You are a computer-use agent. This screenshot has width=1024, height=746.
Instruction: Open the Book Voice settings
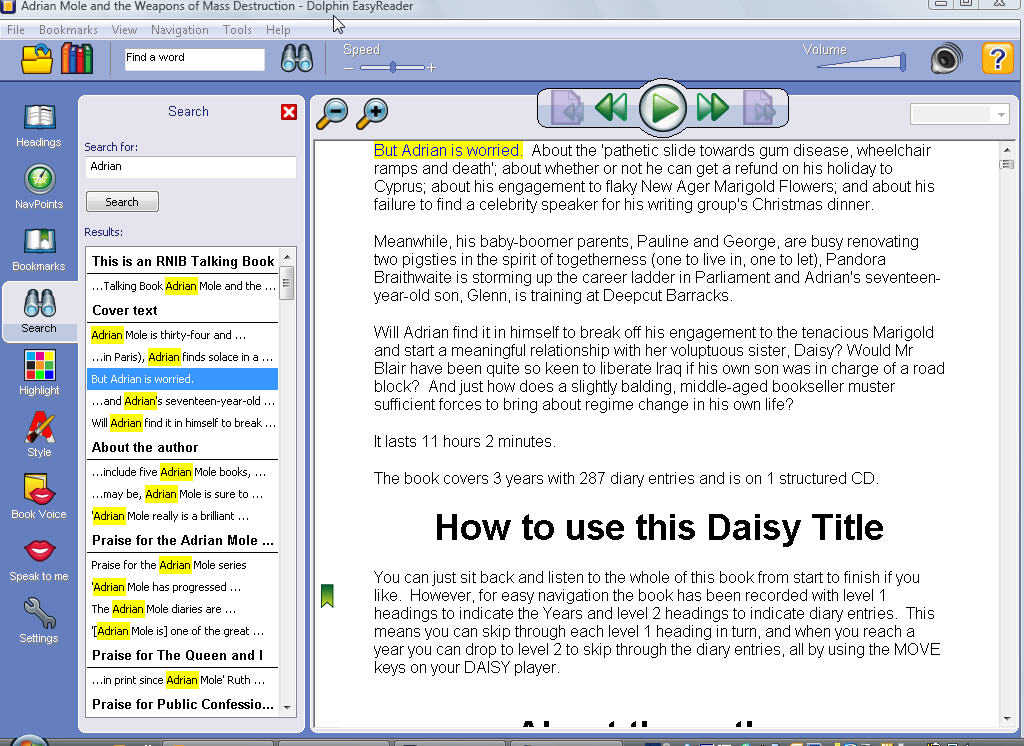coord(39,497)
